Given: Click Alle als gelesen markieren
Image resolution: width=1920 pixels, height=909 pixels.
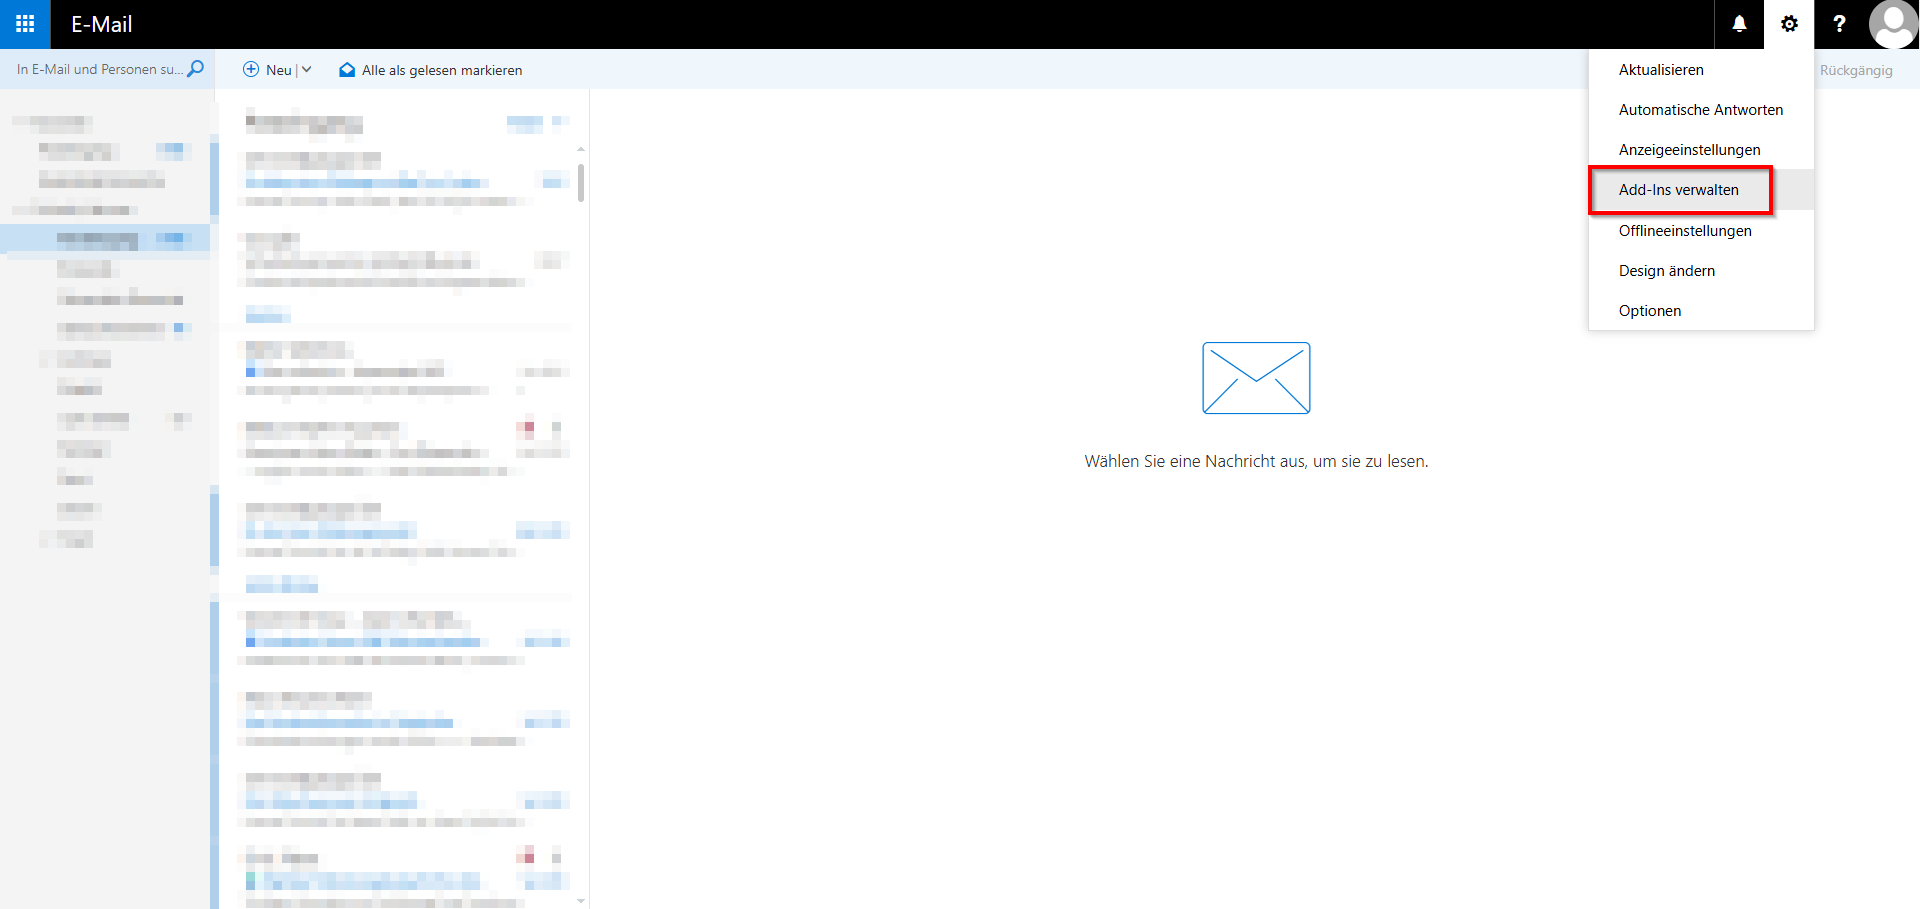Looking at the screenshot, I should 443,69.
